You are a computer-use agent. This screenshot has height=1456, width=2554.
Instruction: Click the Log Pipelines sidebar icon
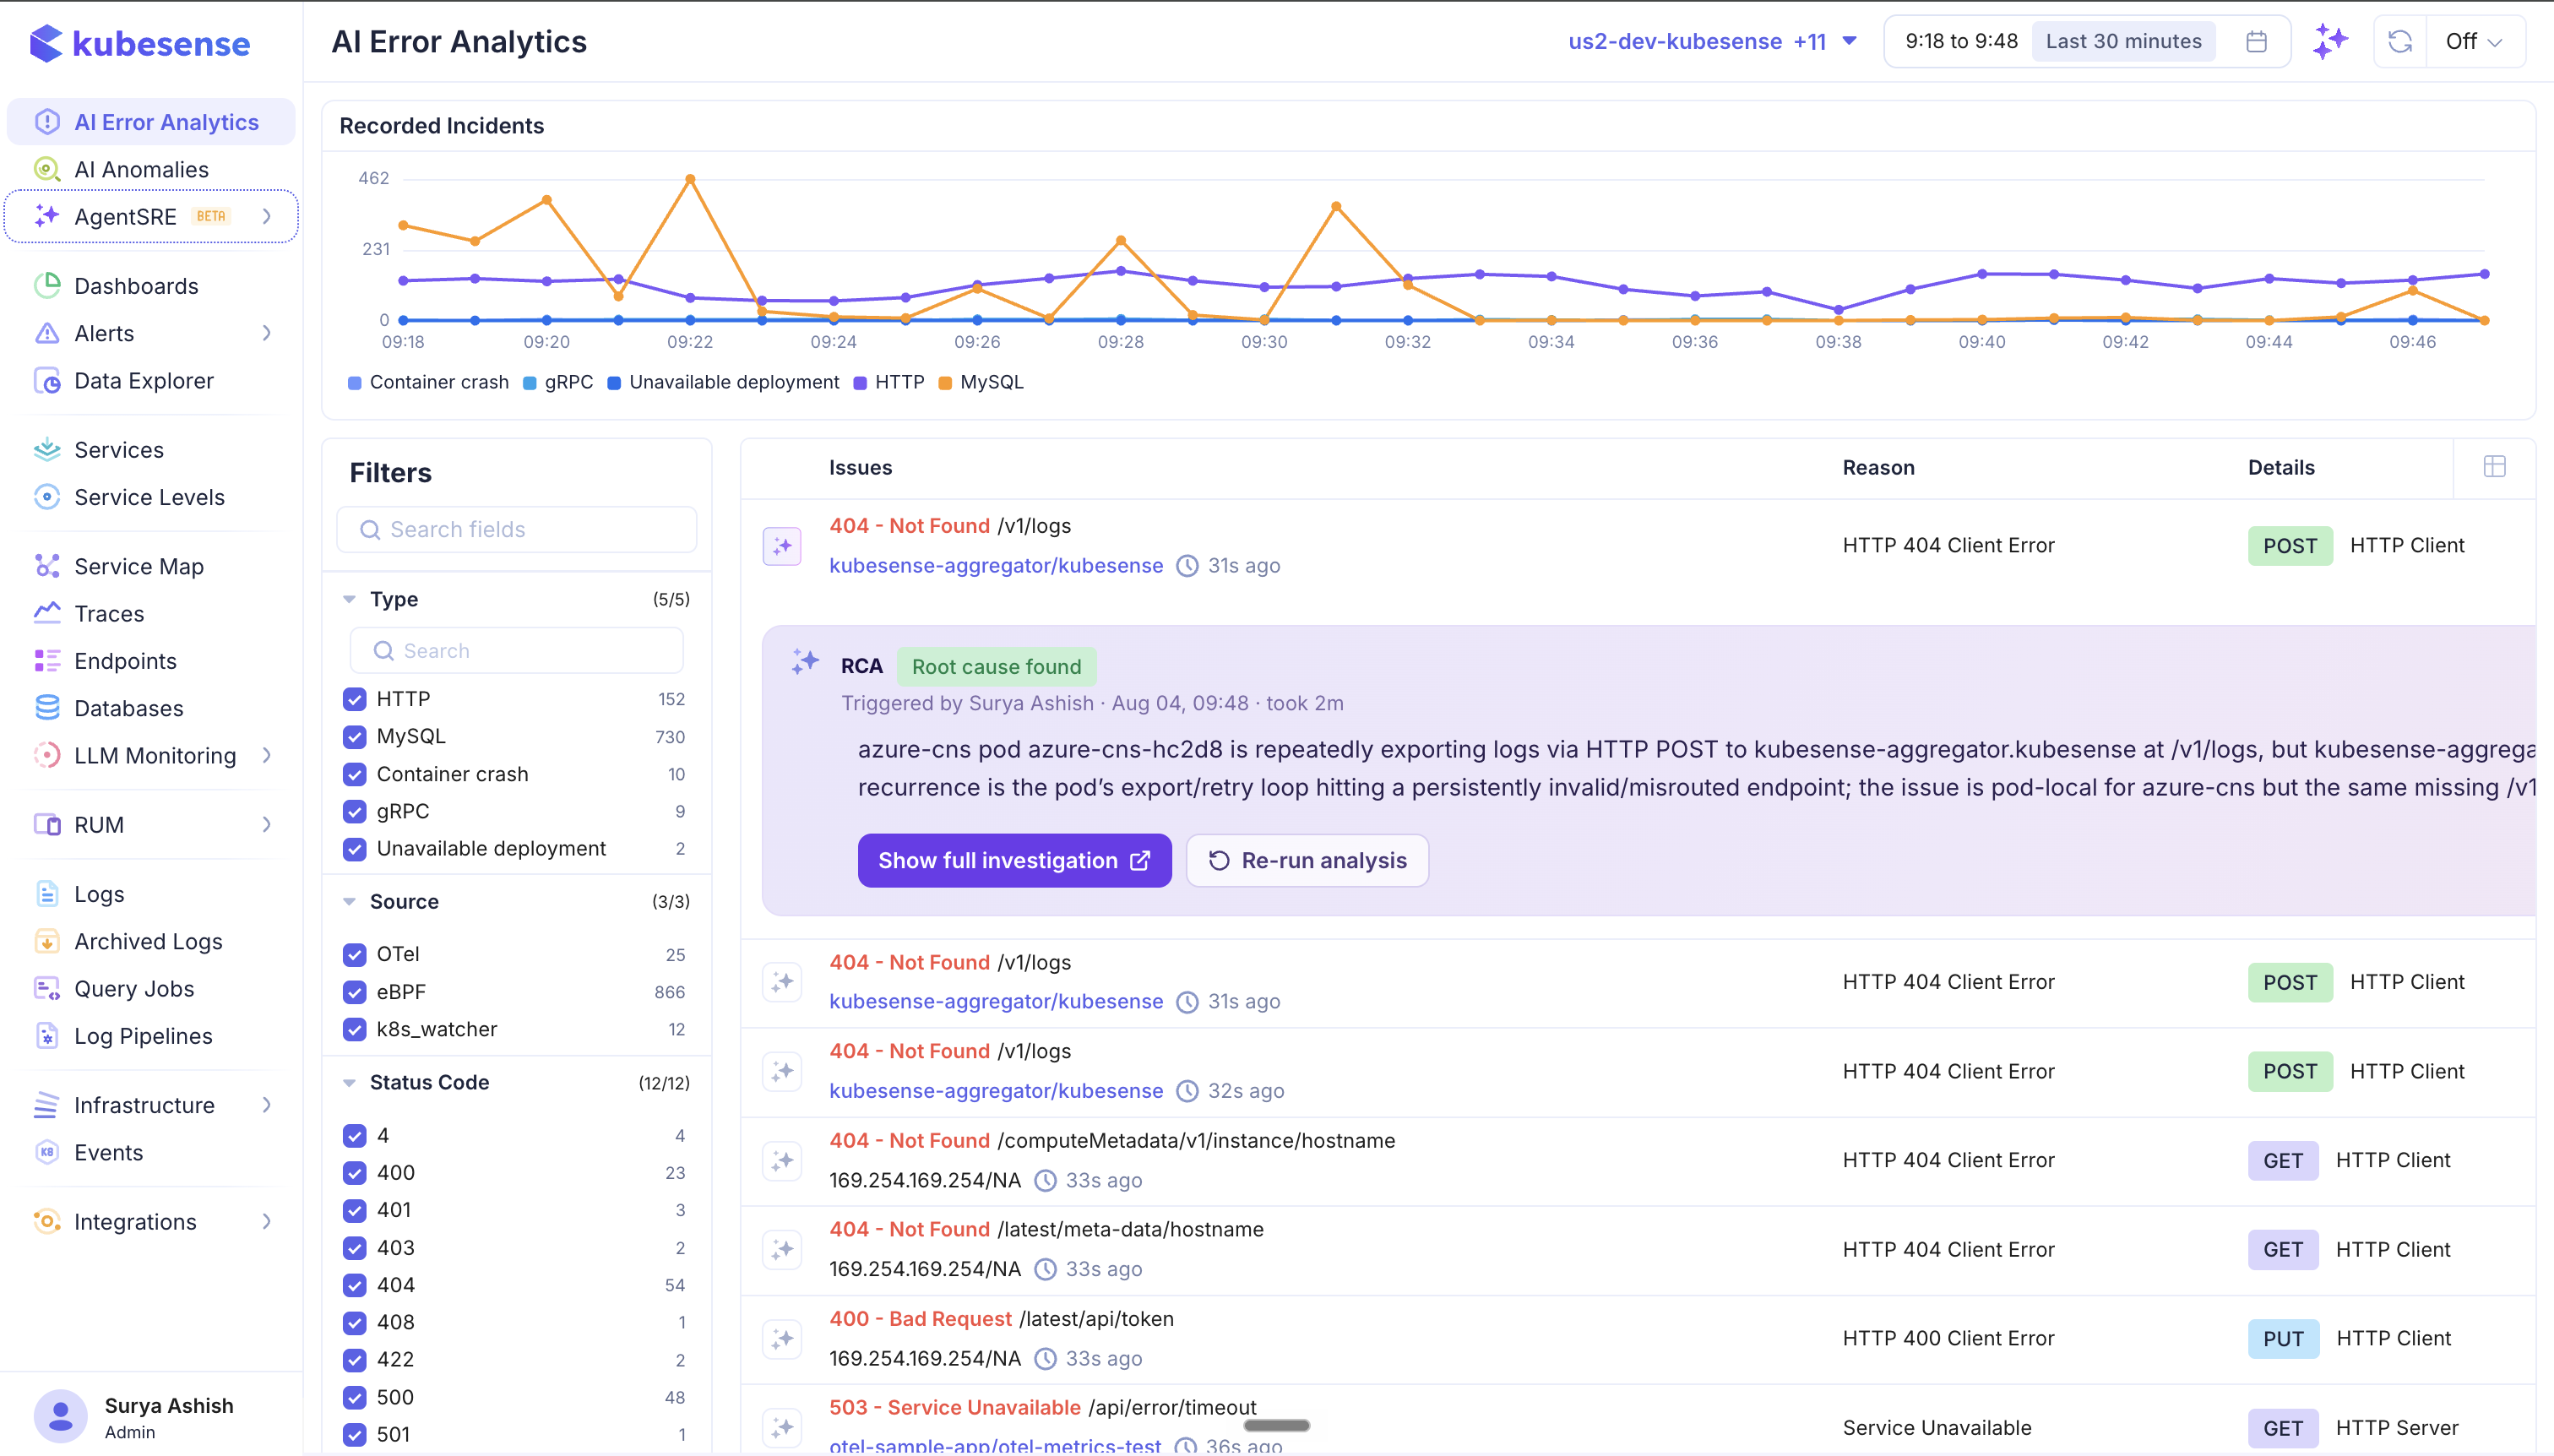click(x=47, y=1036)
